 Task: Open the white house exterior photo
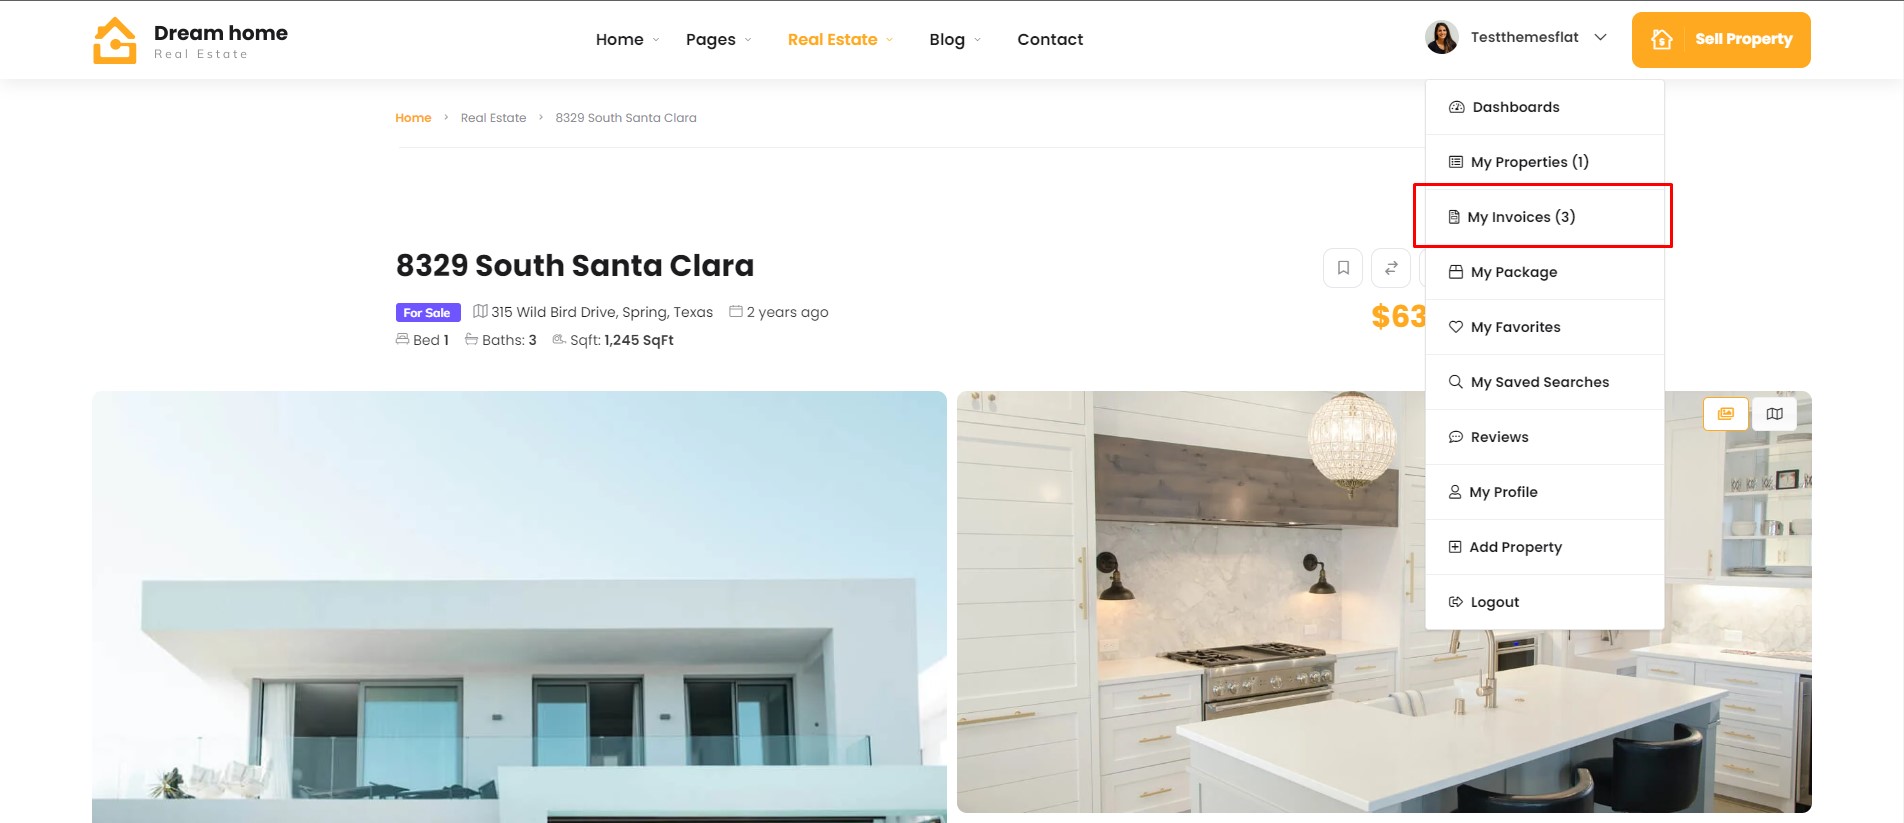[x=519, y=607]
